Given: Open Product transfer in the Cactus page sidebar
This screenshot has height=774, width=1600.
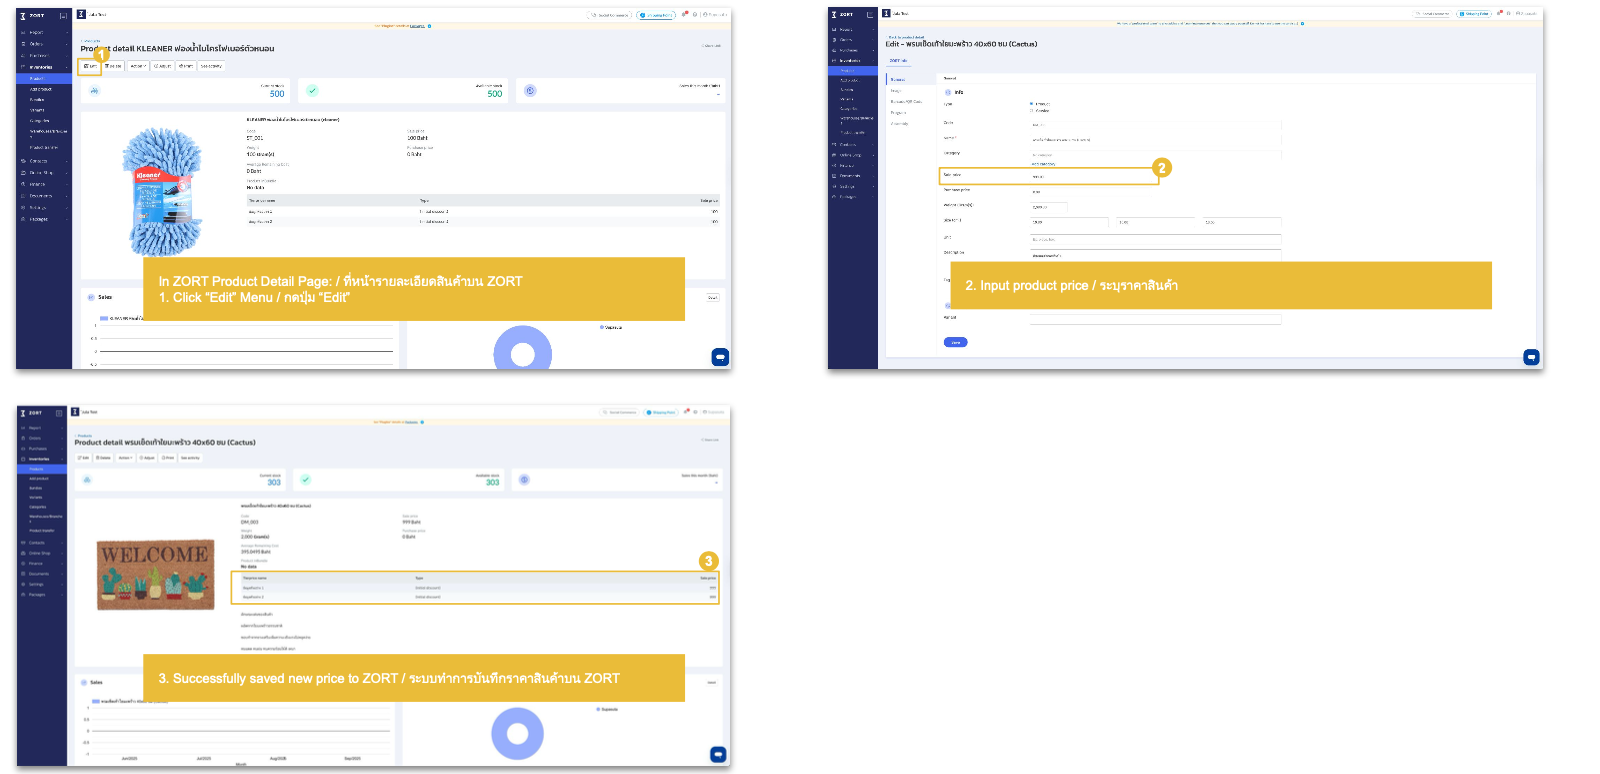Looking at the screenshot, I should pos(43,531).
